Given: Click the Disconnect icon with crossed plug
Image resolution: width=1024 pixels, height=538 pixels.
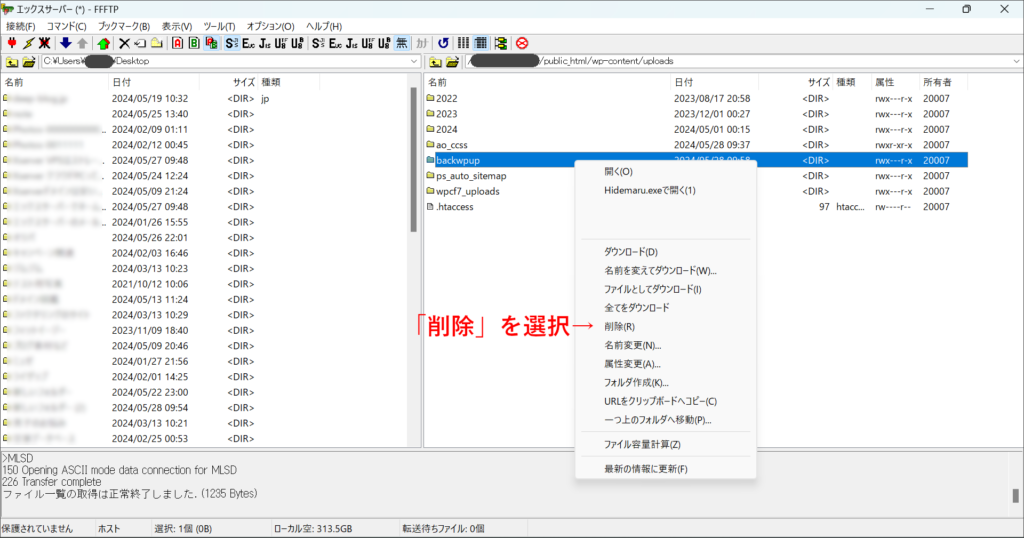Looking at the screenshot, I should coord(44,43).
